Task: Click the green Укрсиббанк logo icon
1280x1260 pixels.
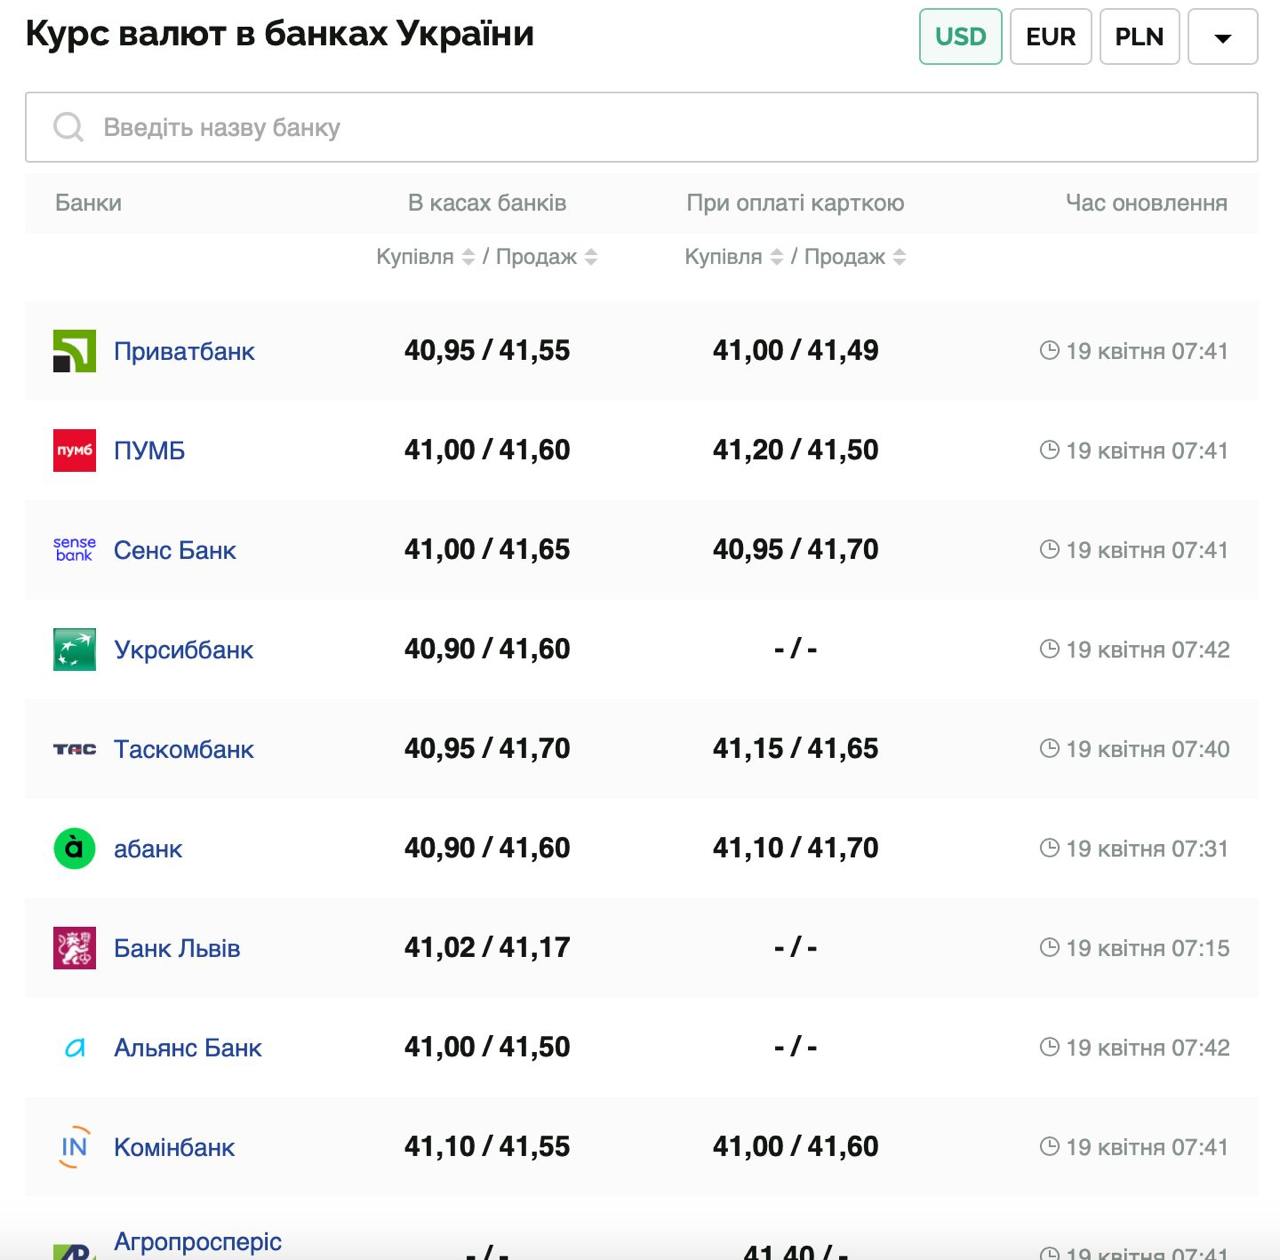Action: [74, 649]
